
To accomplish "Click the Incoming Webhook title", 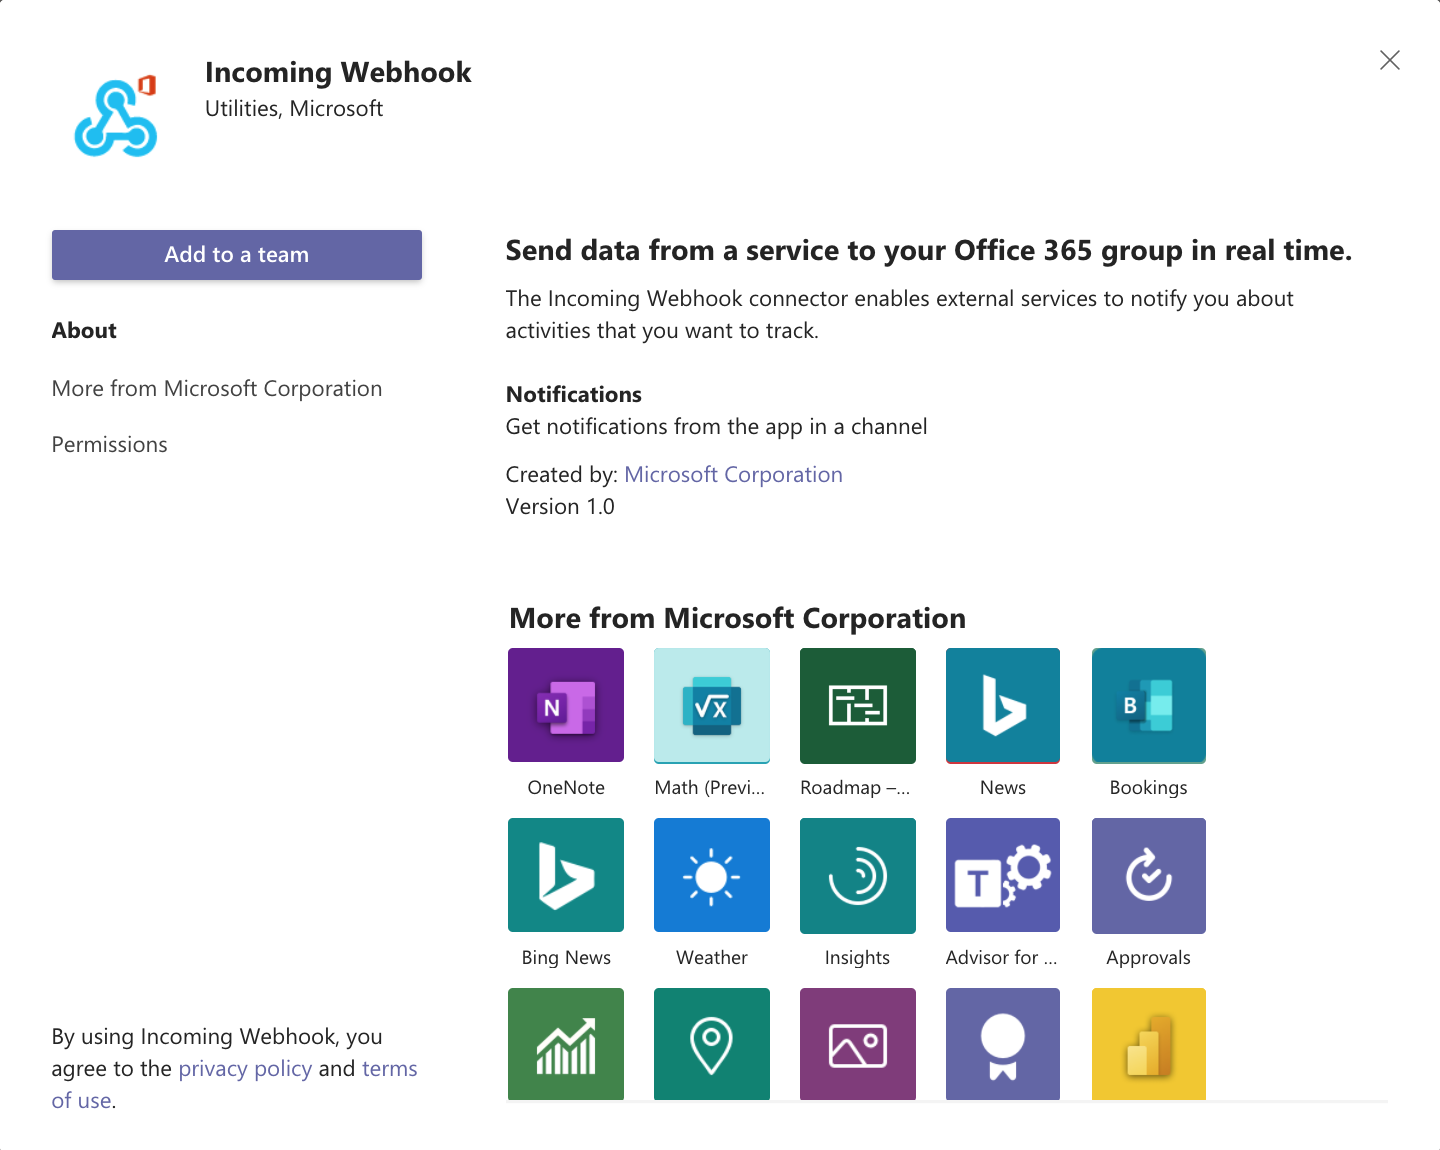I will (x=338, y=73).
